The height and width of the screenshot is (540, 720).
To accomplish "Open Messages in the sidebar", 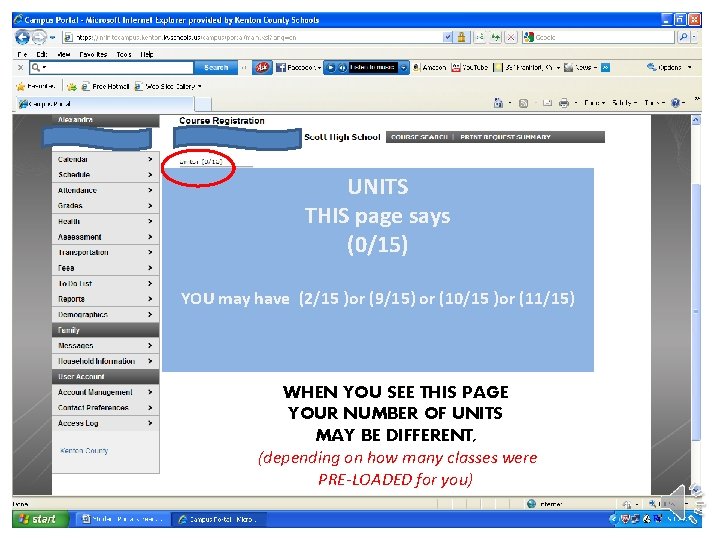I will [106, 345].
